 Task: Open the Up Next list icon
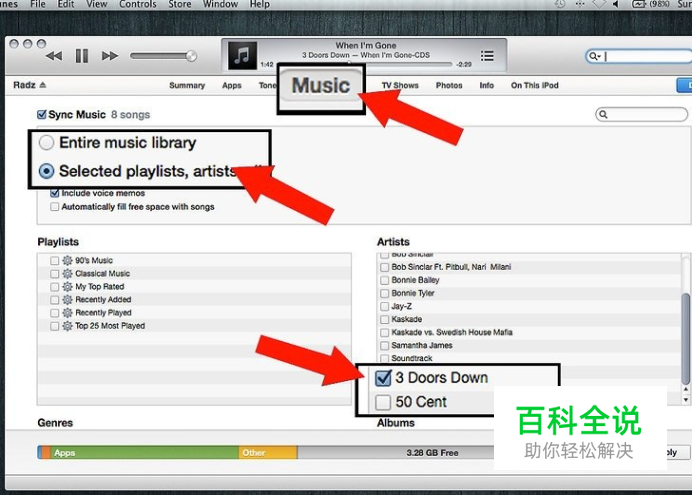(487, 56)
